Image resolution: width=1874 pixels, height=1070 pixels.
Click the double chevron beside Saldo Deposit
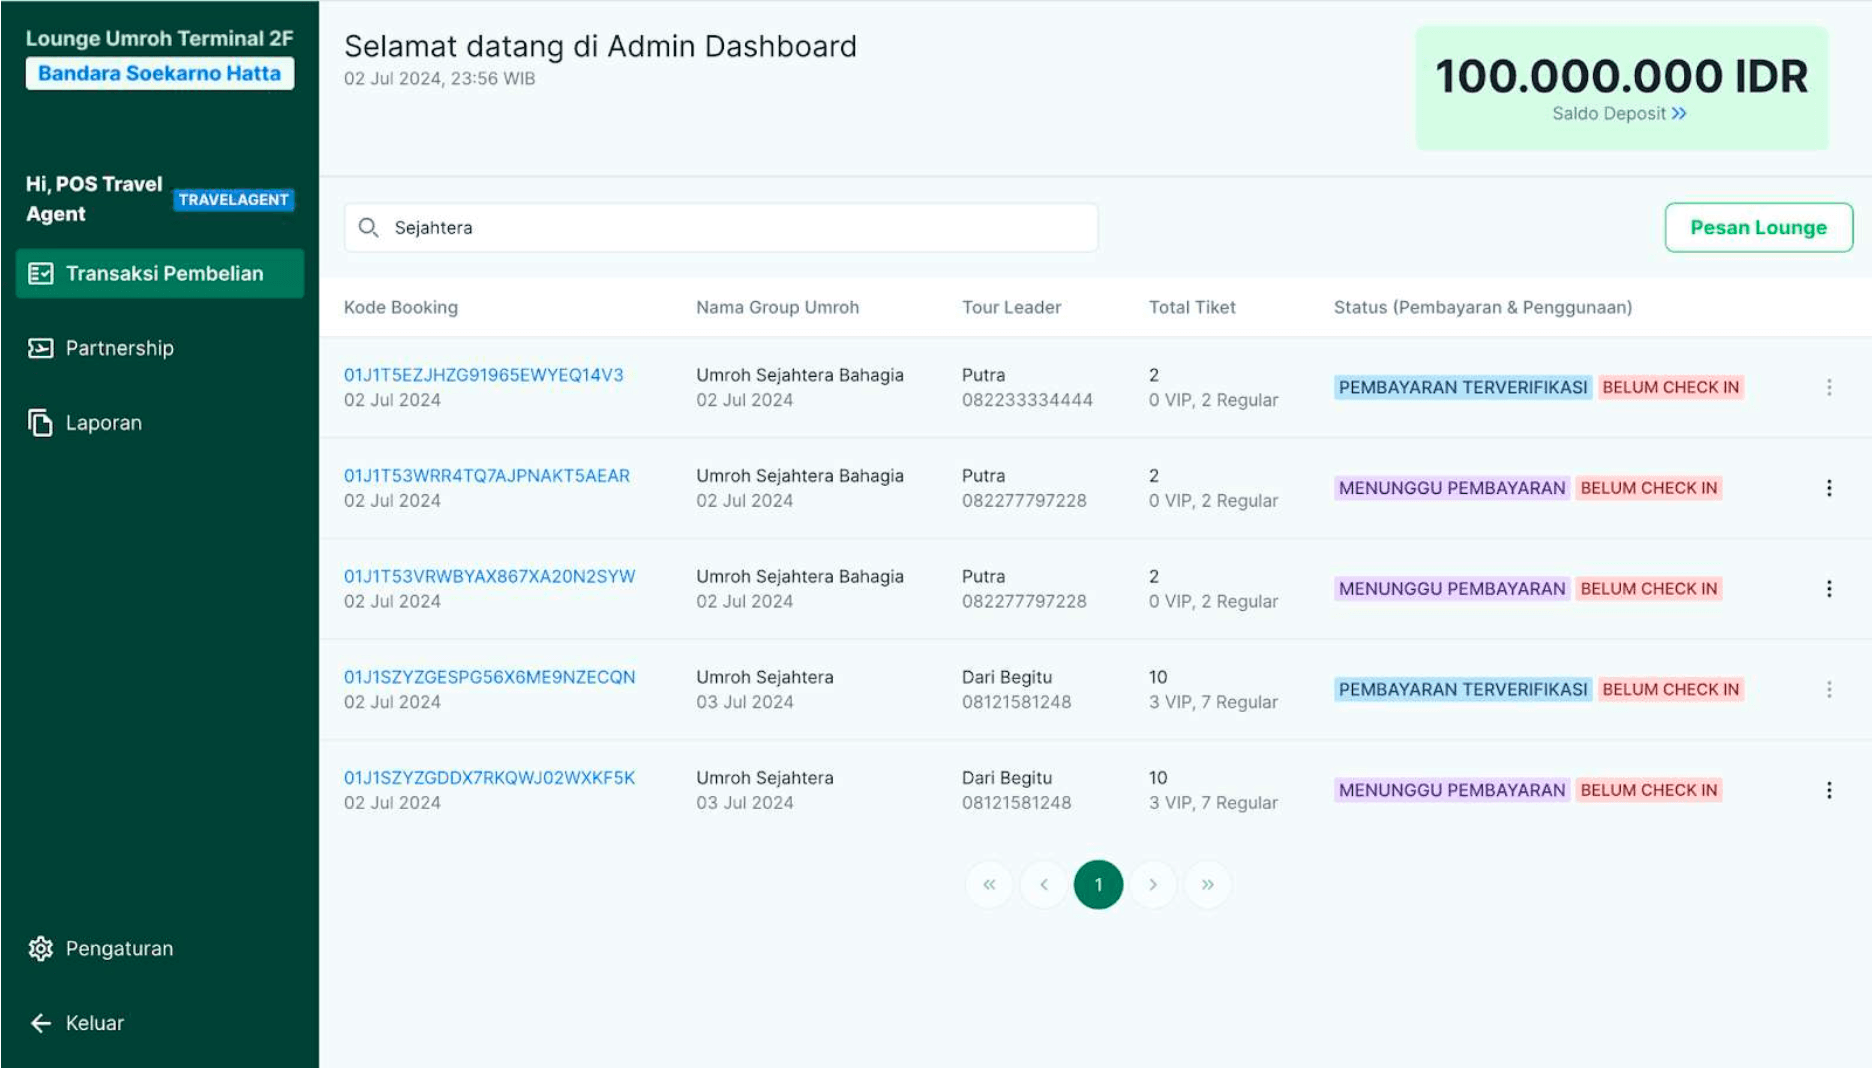pos(1679,114)
